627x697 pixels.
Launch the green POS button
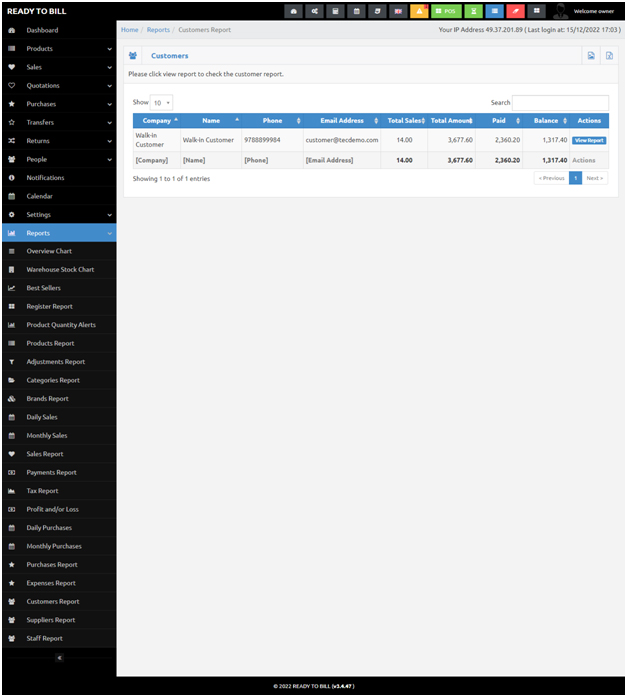point(446,11)
